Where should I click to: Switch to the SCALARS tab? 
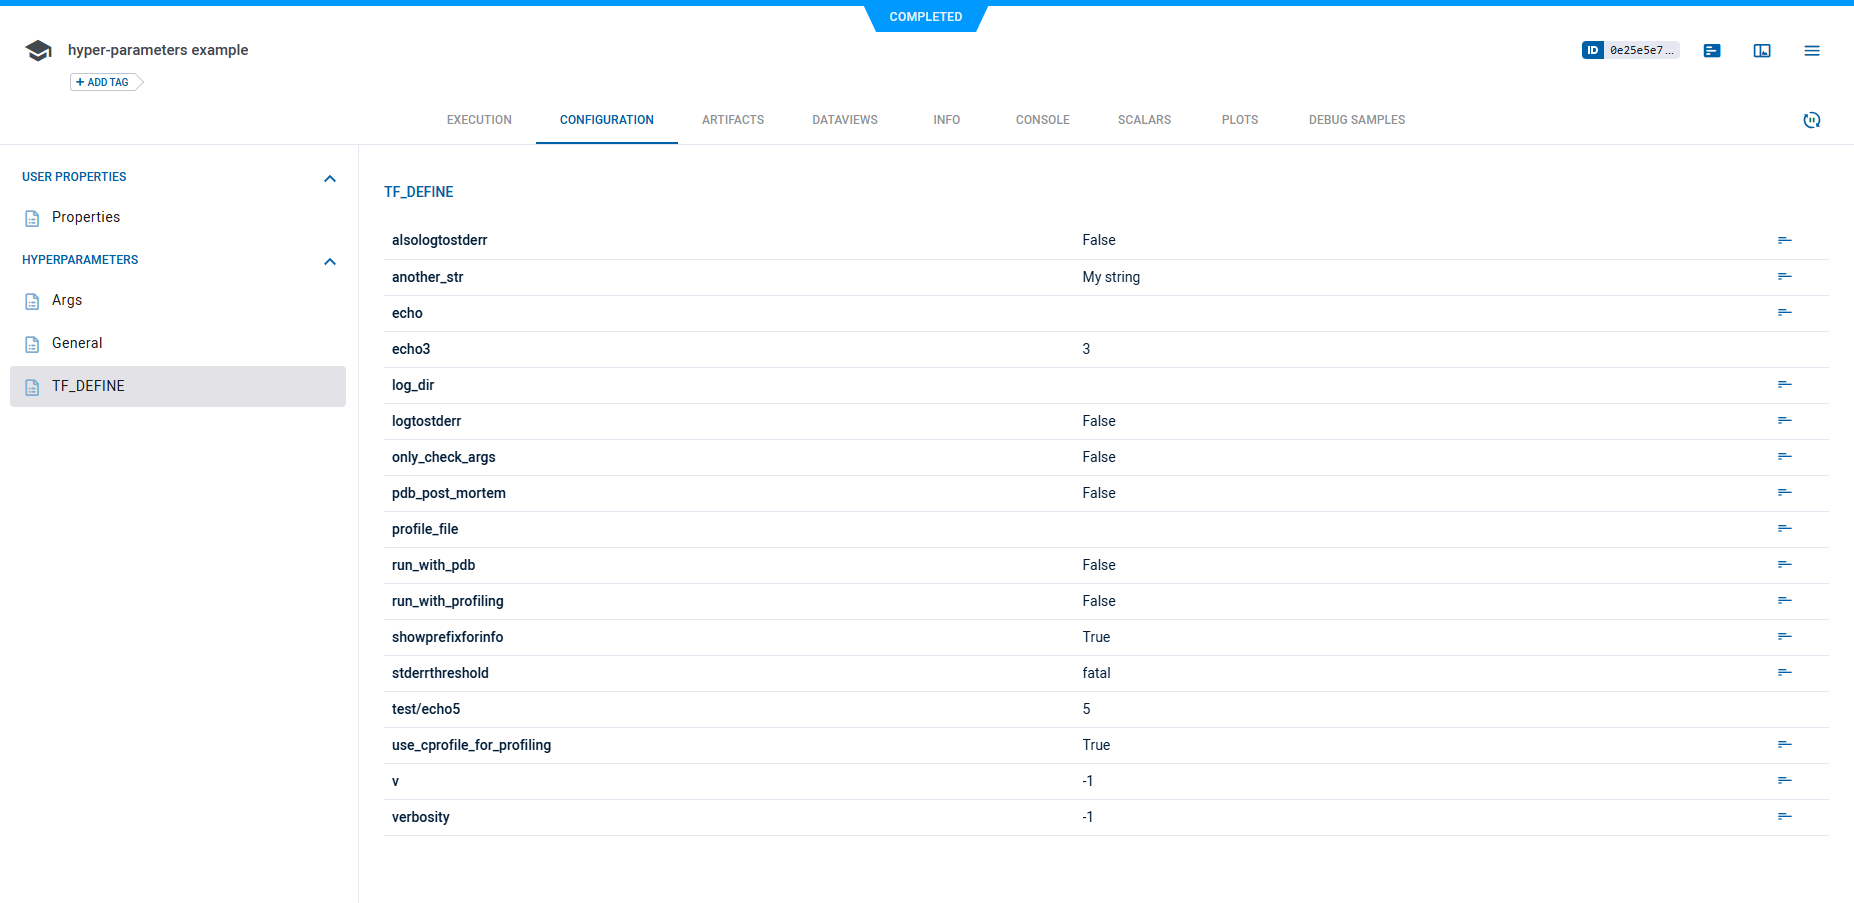point(1144,119)
